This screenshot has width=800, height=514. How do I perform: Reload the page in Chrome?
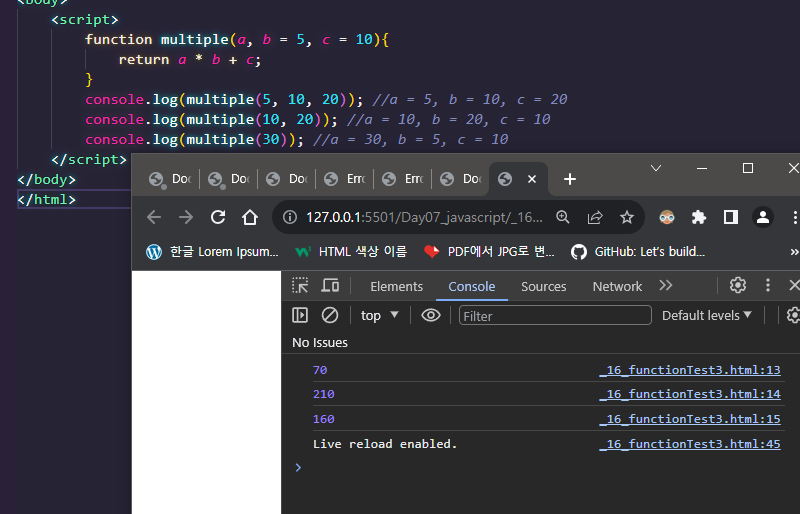coord(218,217)
